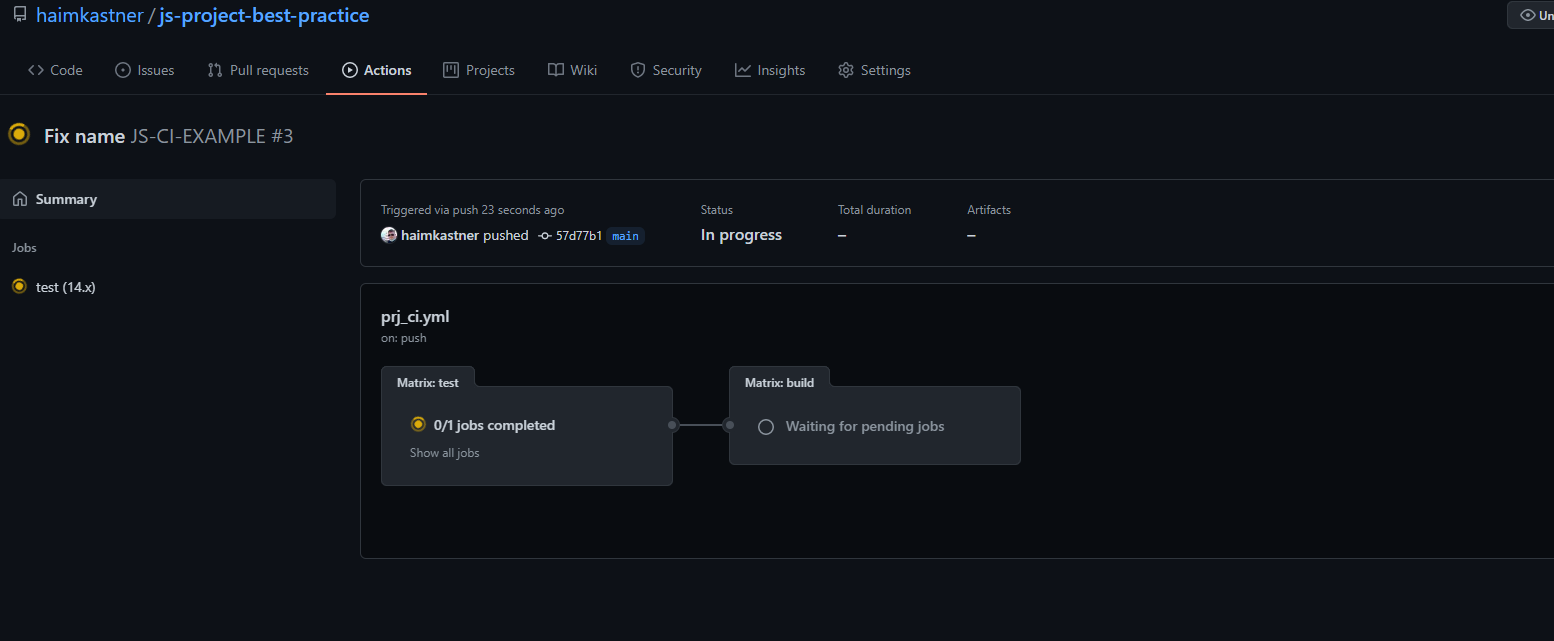Click the haimkastner owner link

coord(89,16)
